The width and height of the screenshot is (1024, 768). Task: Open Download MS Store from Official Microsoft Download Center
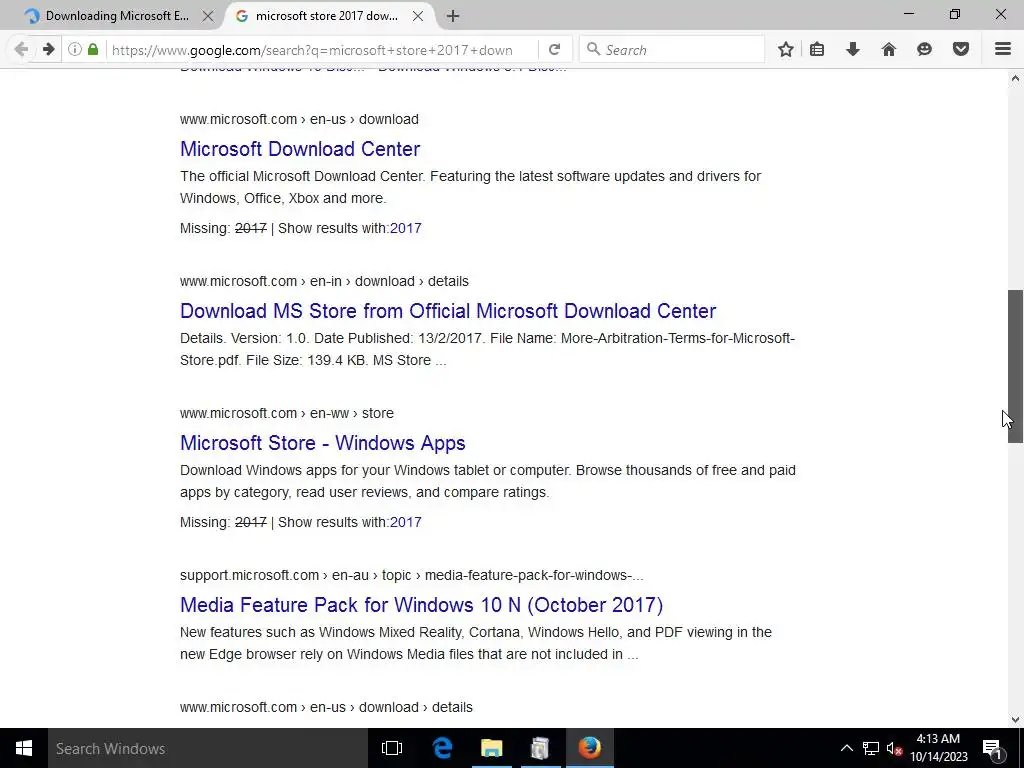(x=448, y=311)
